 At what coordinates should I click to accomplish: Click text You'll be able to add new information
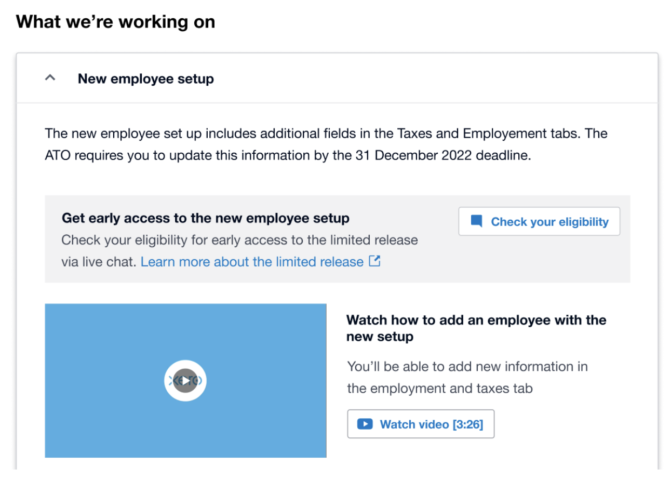[x=467, y=377]
